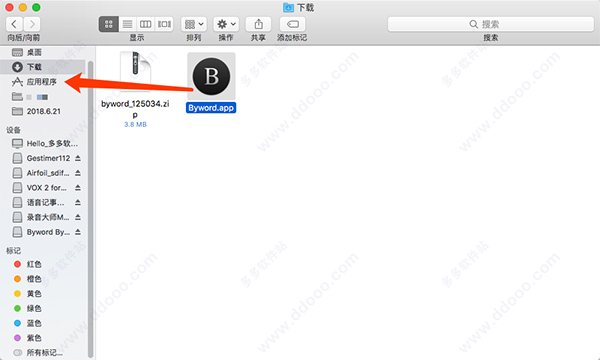
Task: Eject the Byword By... disk
Action: [x=78, y=232]
